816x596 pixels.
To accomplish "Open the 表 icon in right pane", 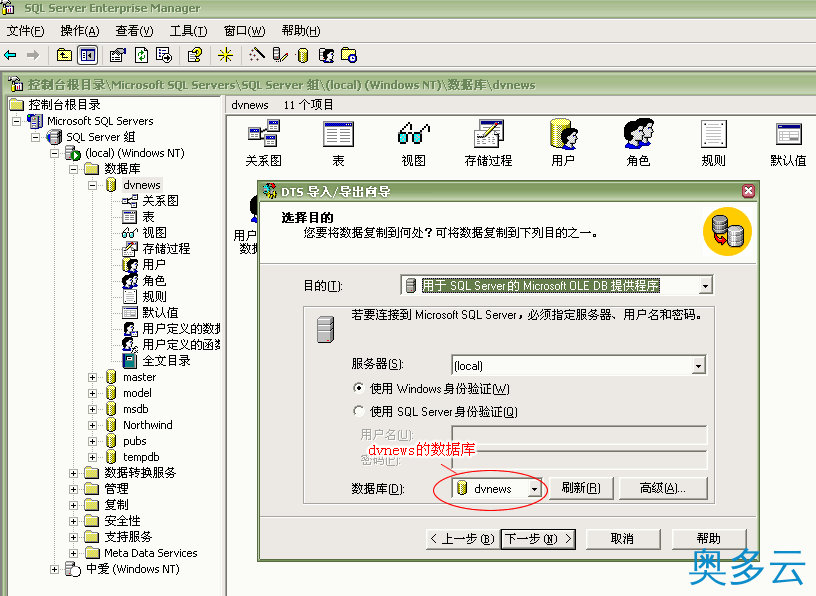I will pos(338,143).
